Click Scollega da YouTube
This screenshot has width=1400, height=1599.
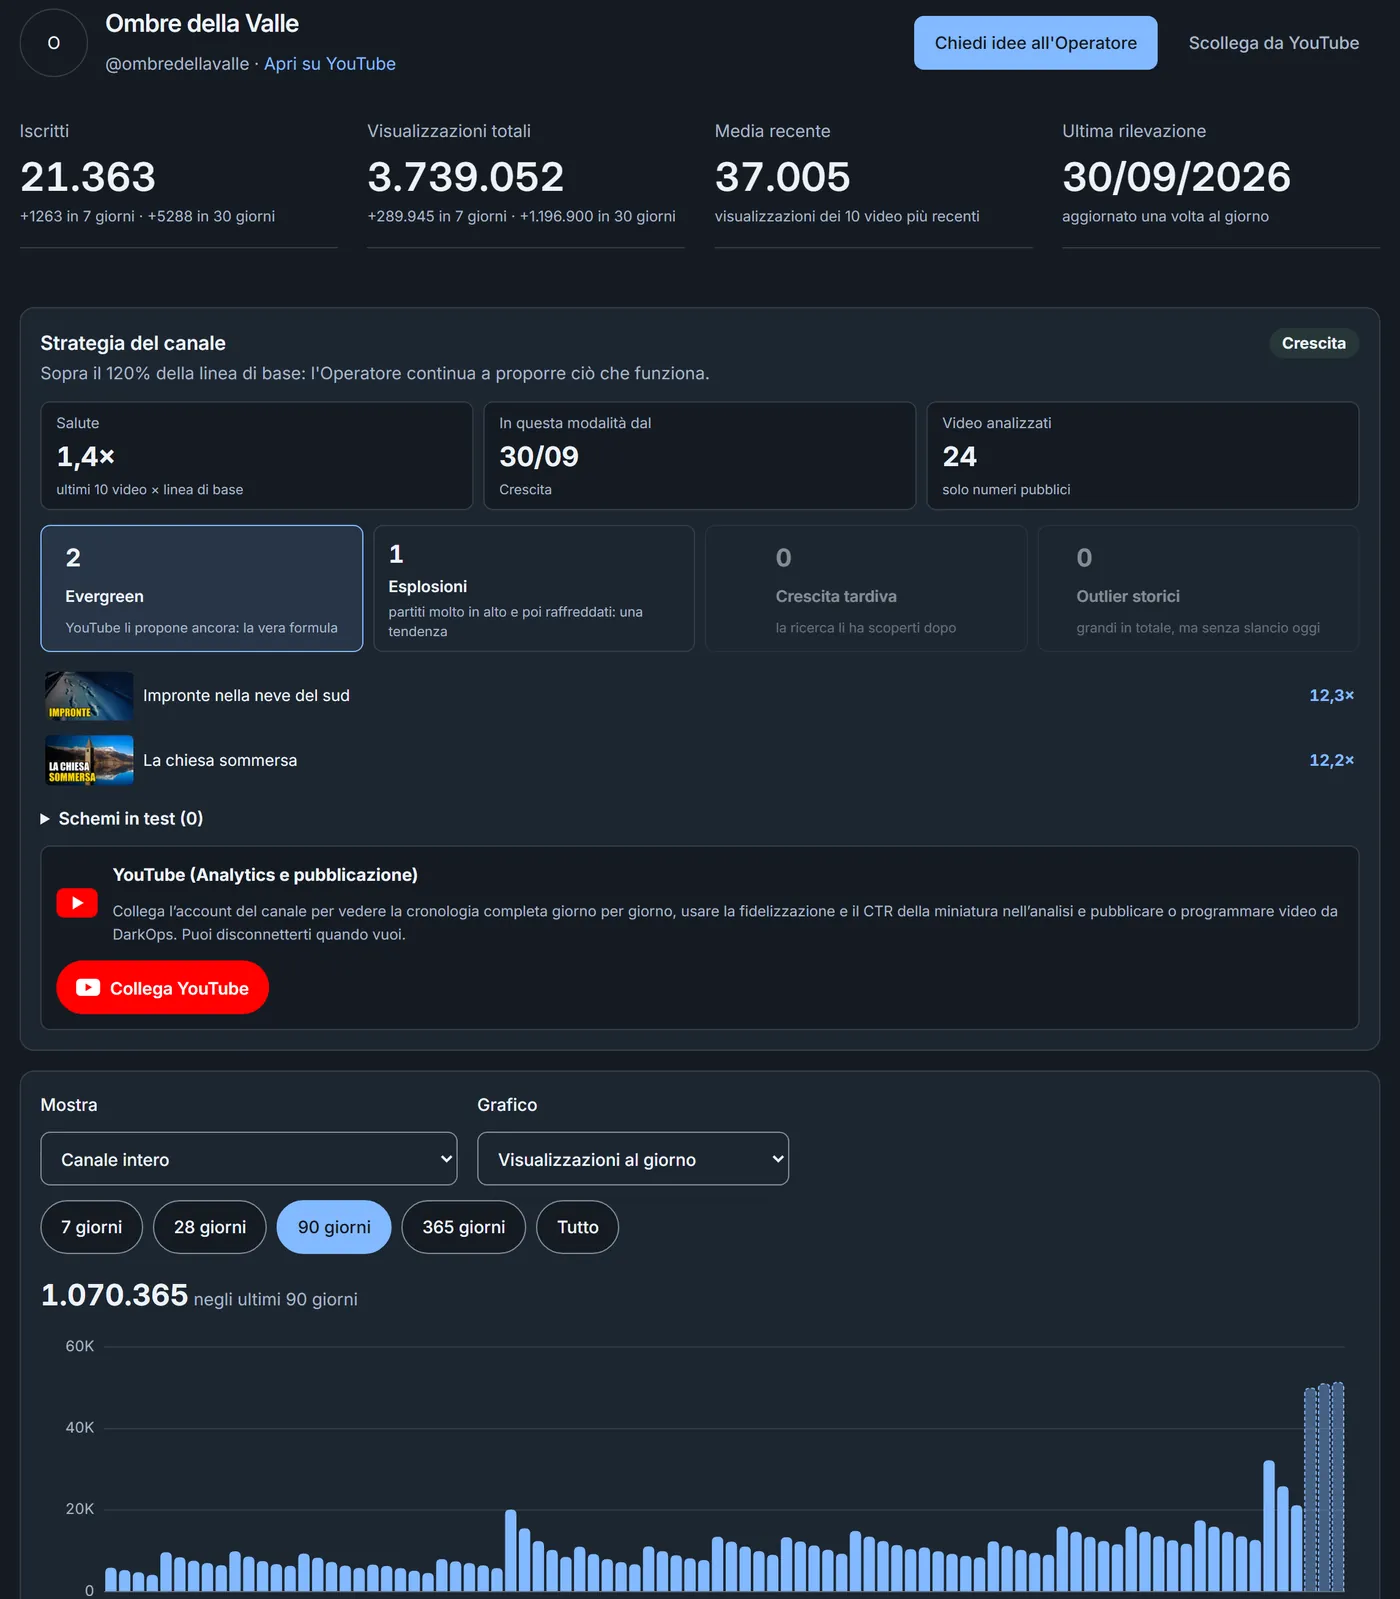coord(1273,43)
